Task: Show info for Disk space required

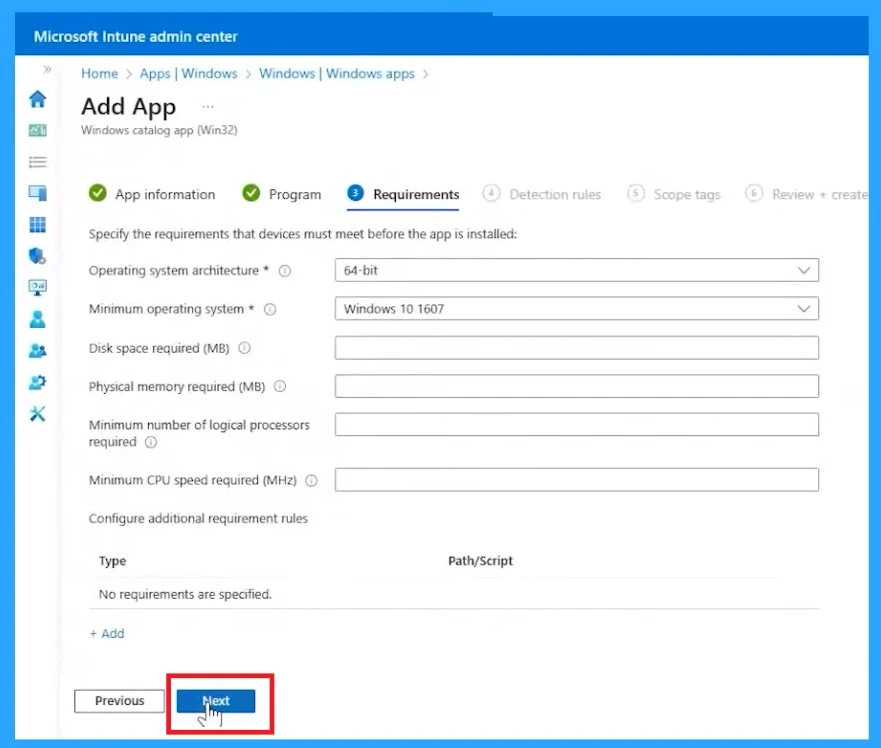Action: (x=244, y=348)
